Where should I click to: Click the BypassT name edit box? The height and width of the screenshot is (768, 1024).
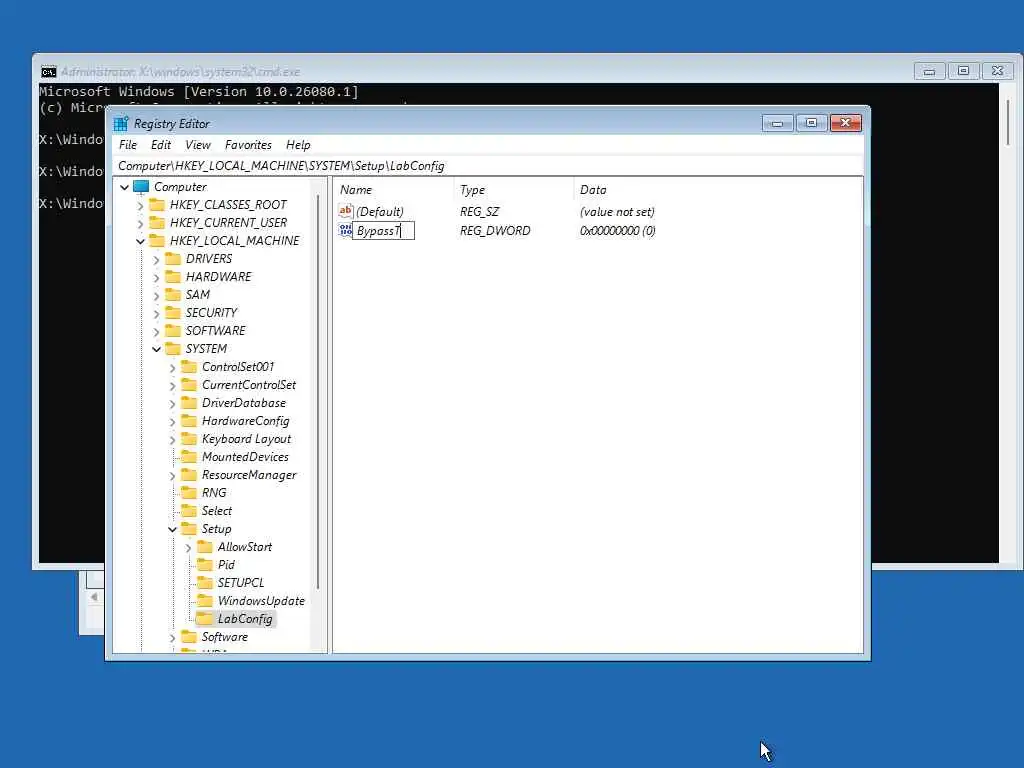coord(383,231)
